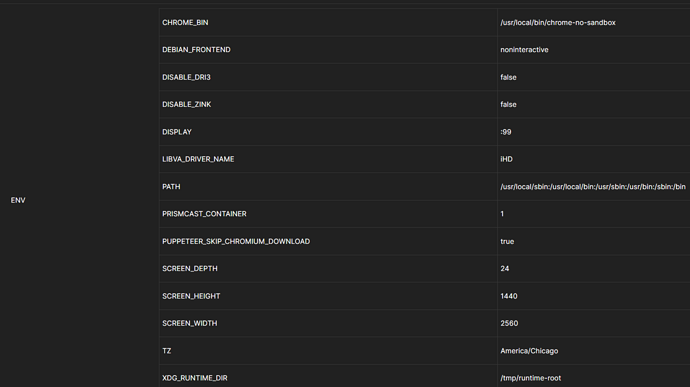Select the :99 display value
Viewport: 690px width, 387px height.
[506, 132]
